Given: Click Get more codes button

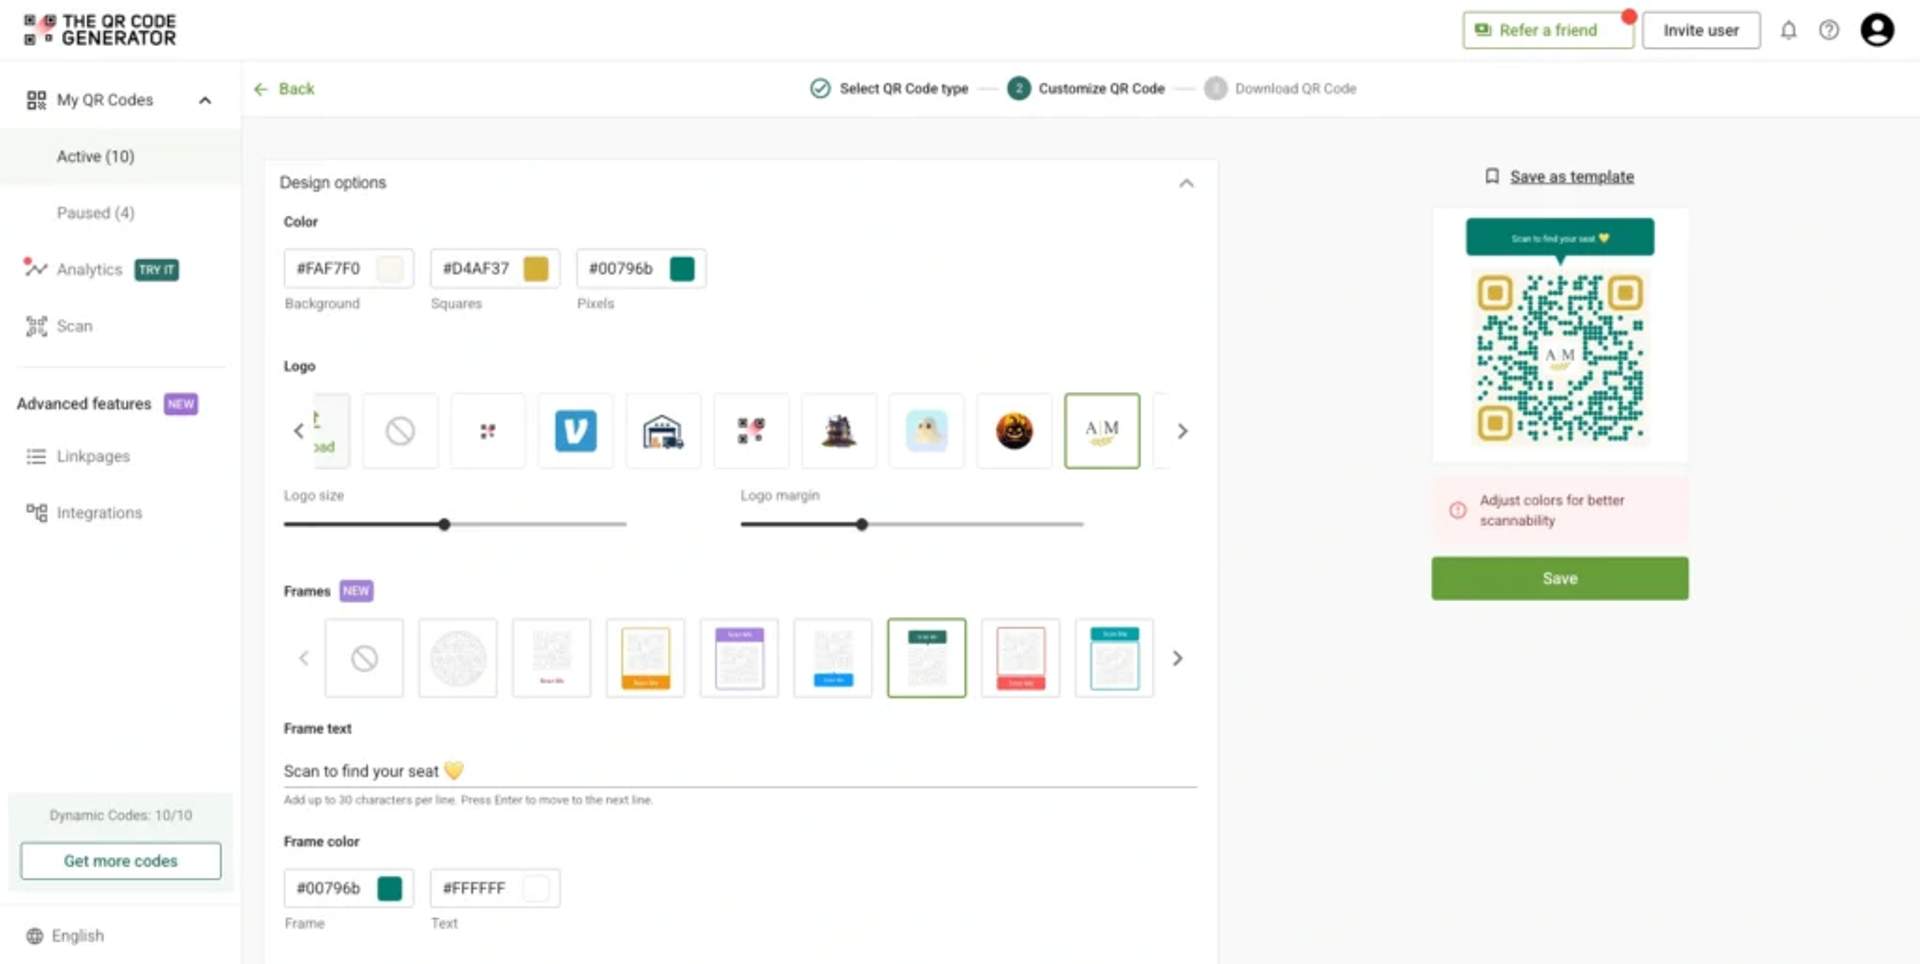Looking at the screenshot, I should tap(121, 861).
